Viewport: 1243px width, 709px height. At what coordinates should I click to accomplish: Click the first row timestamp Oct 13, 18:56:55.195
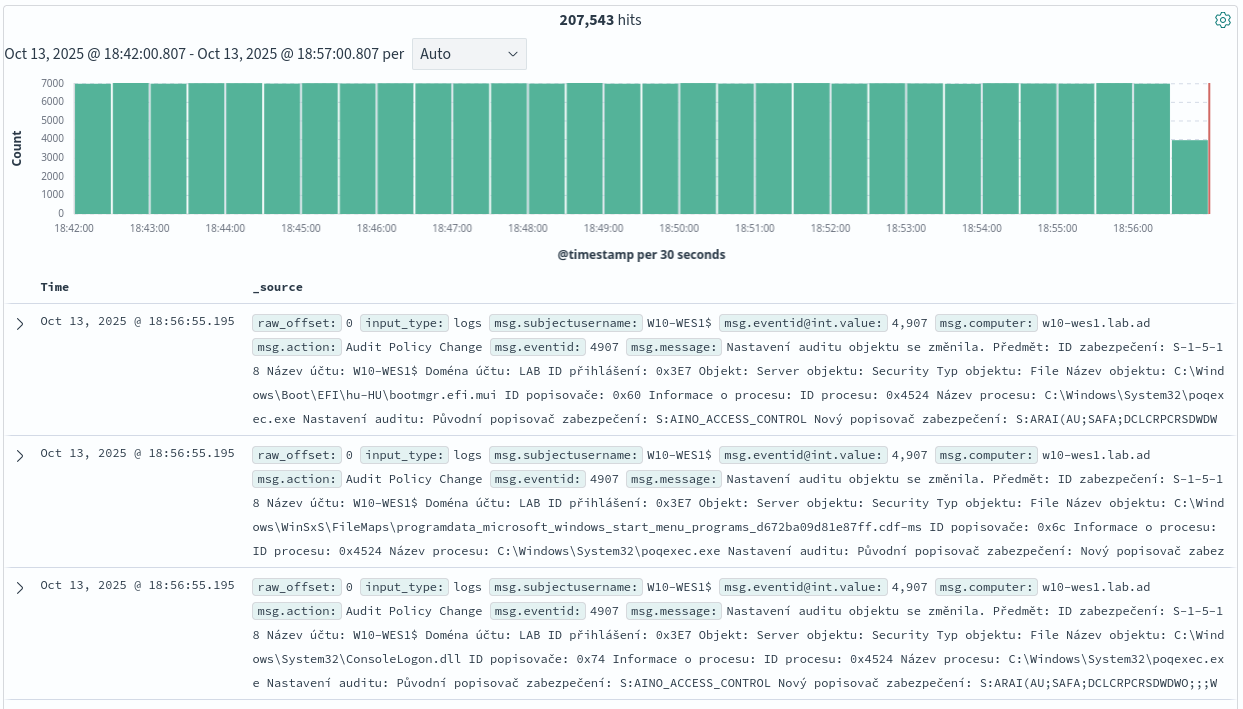[x=137, y=322]
